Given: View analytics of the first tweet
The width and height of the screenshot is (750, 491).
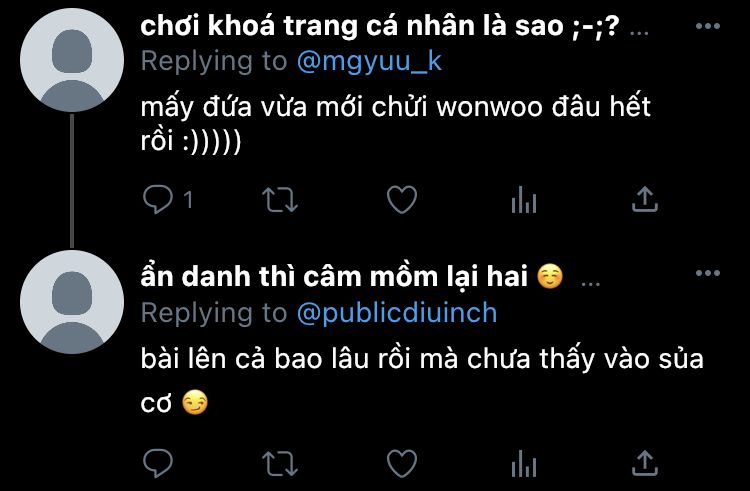Looking at the screenshot, I should click(x=524, y=199).
